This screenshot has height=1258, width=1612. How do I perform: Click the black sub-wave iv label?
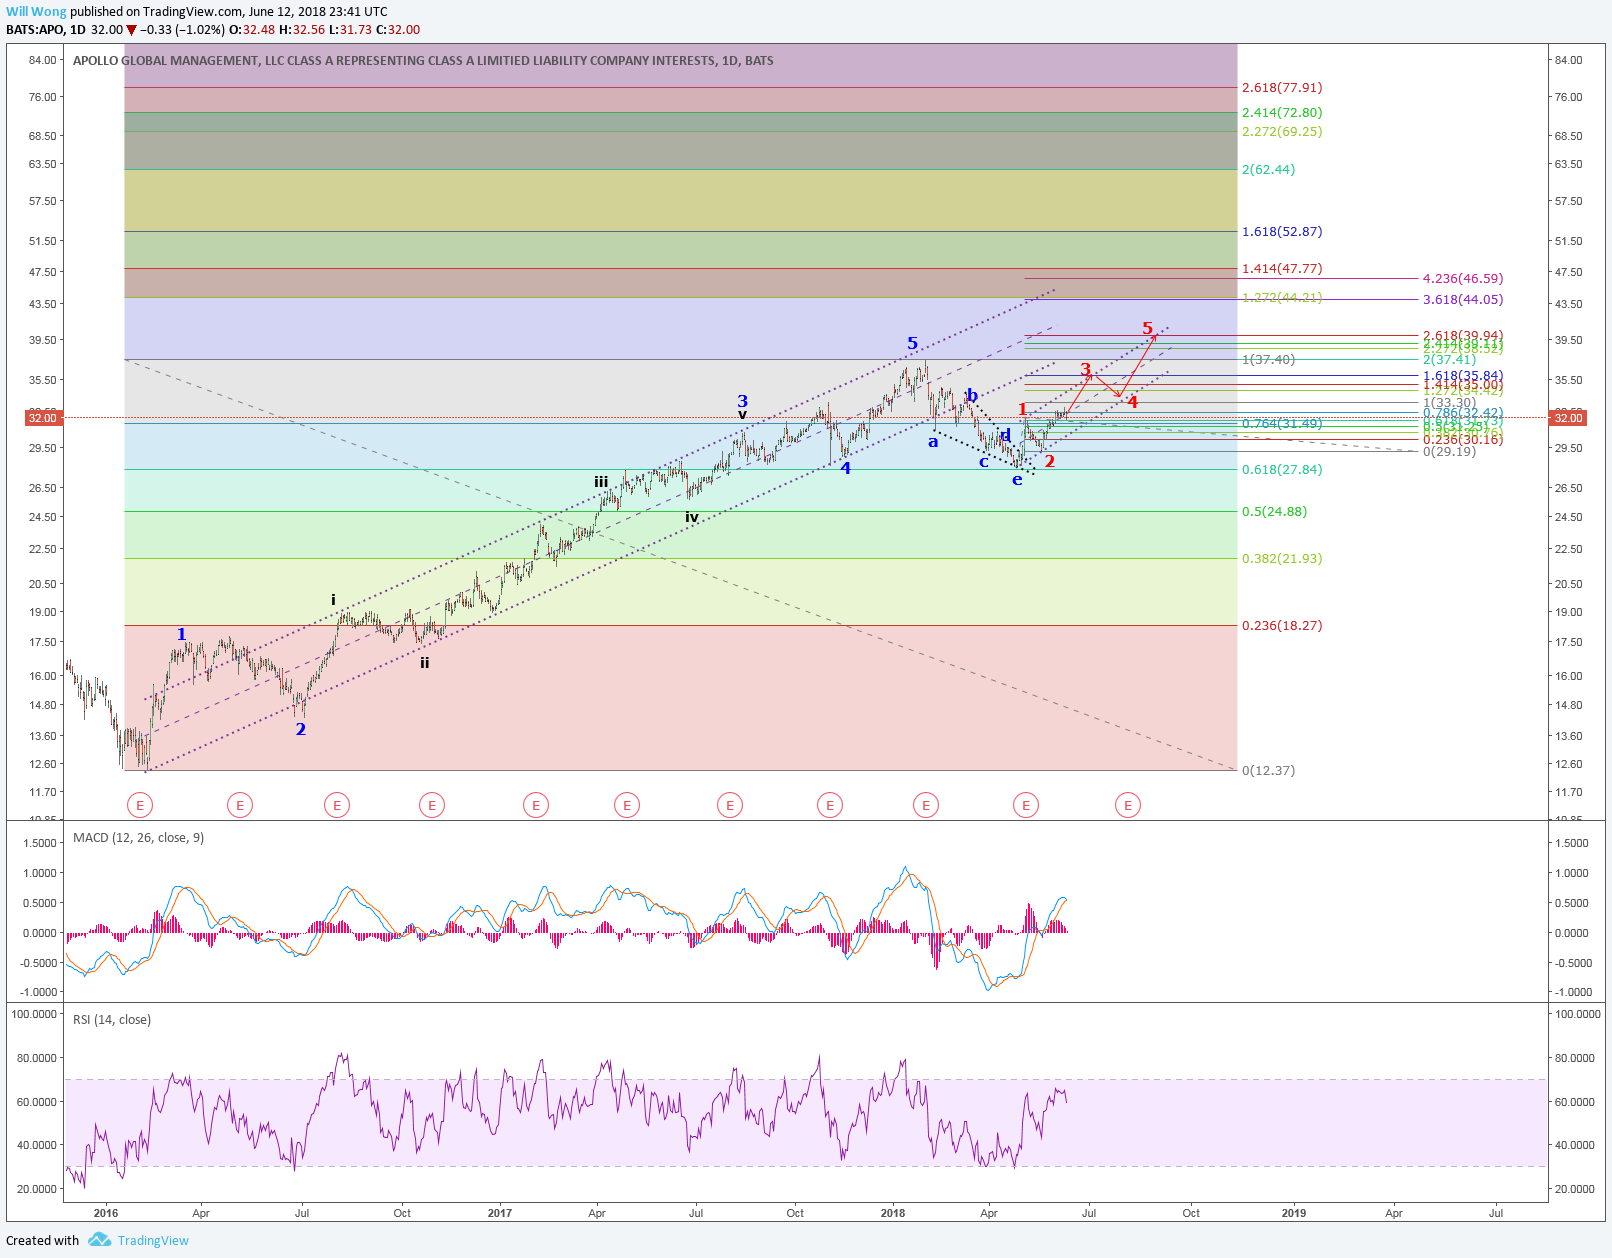pyautogui.click(x=692, y=517)
